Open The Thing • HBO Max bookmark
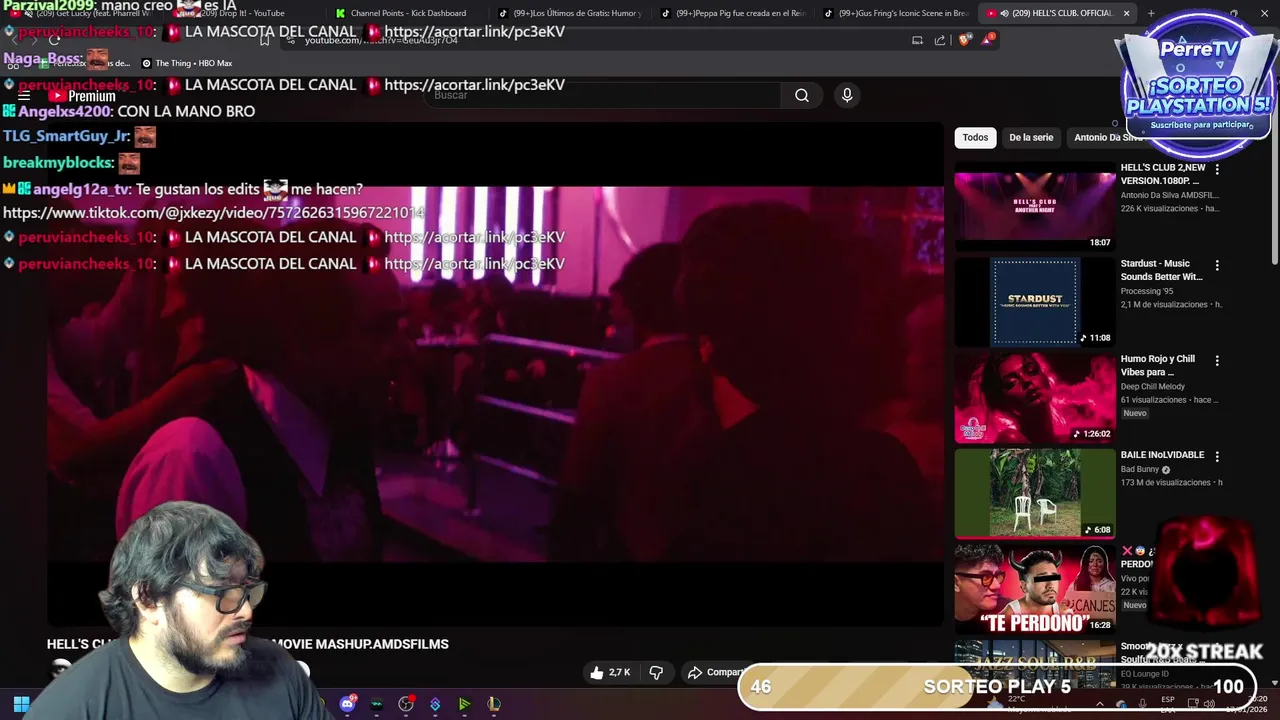 click(x=187, y=63)
